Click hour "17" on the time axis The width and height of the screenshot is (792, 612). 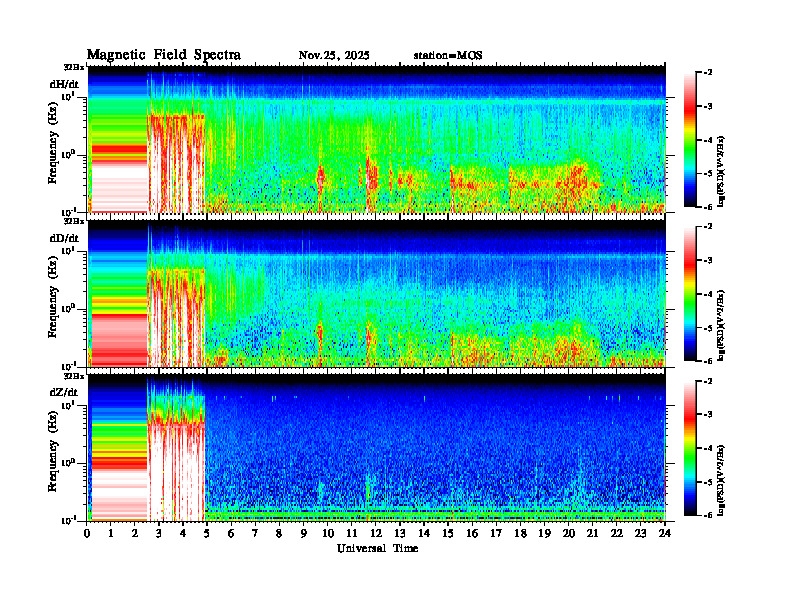coord(497,533)
